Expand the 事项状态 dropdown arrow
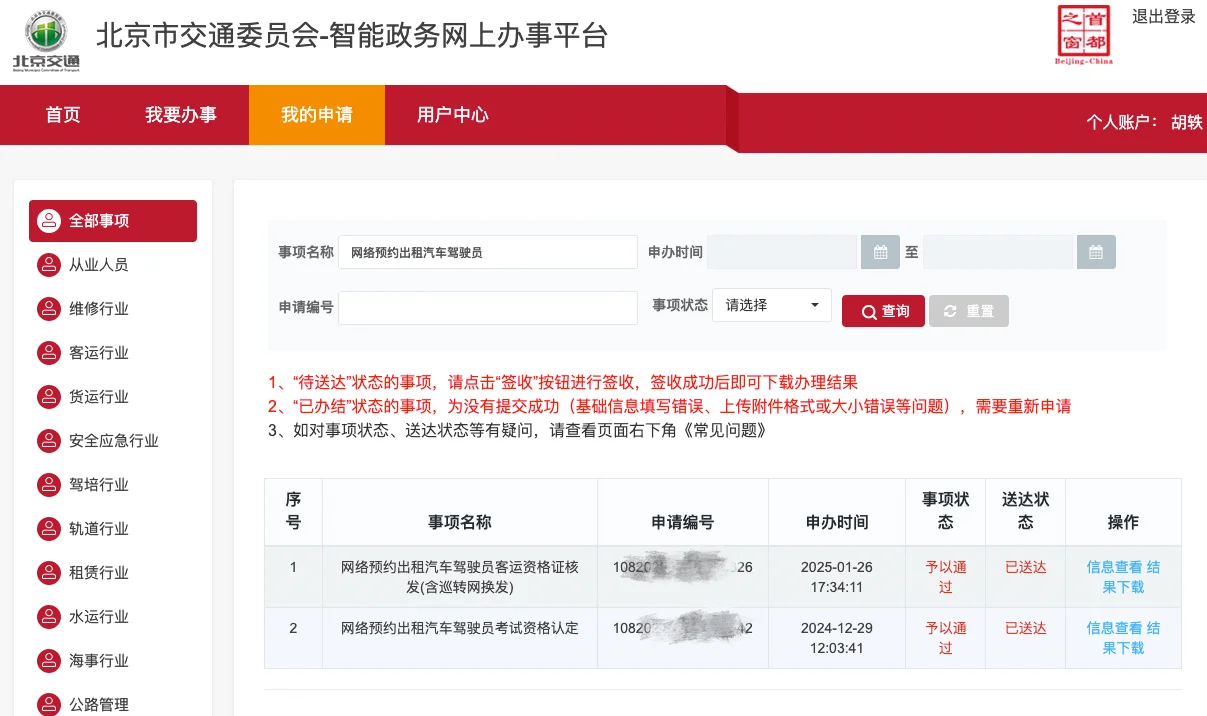 coord(815,307)
